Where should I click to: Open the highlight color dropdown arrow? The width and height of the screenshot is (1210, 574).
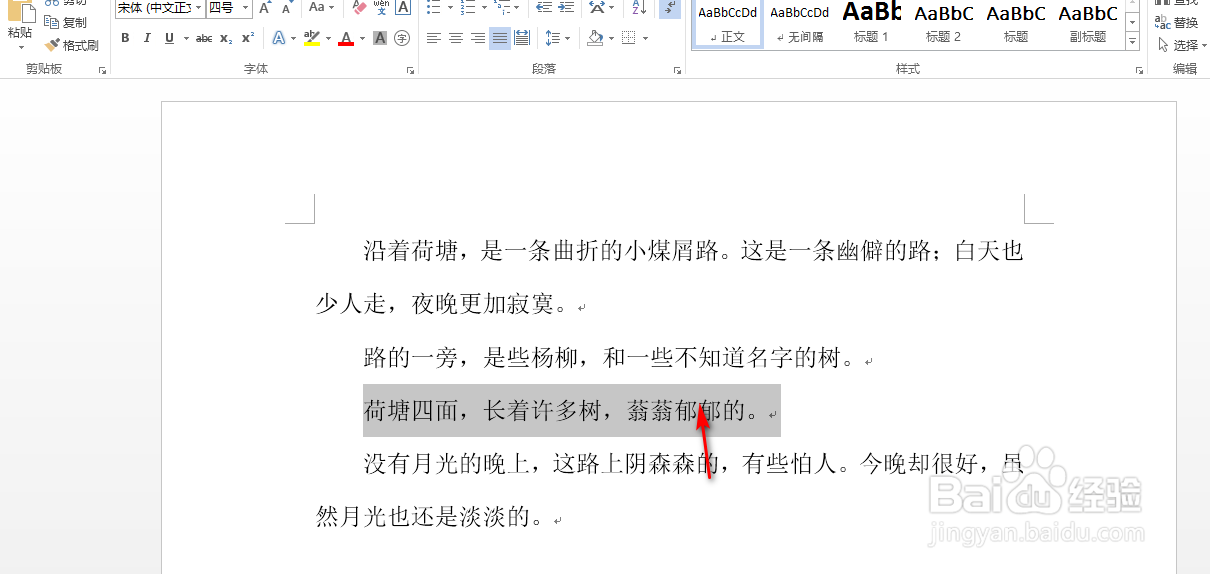point(328,38)
